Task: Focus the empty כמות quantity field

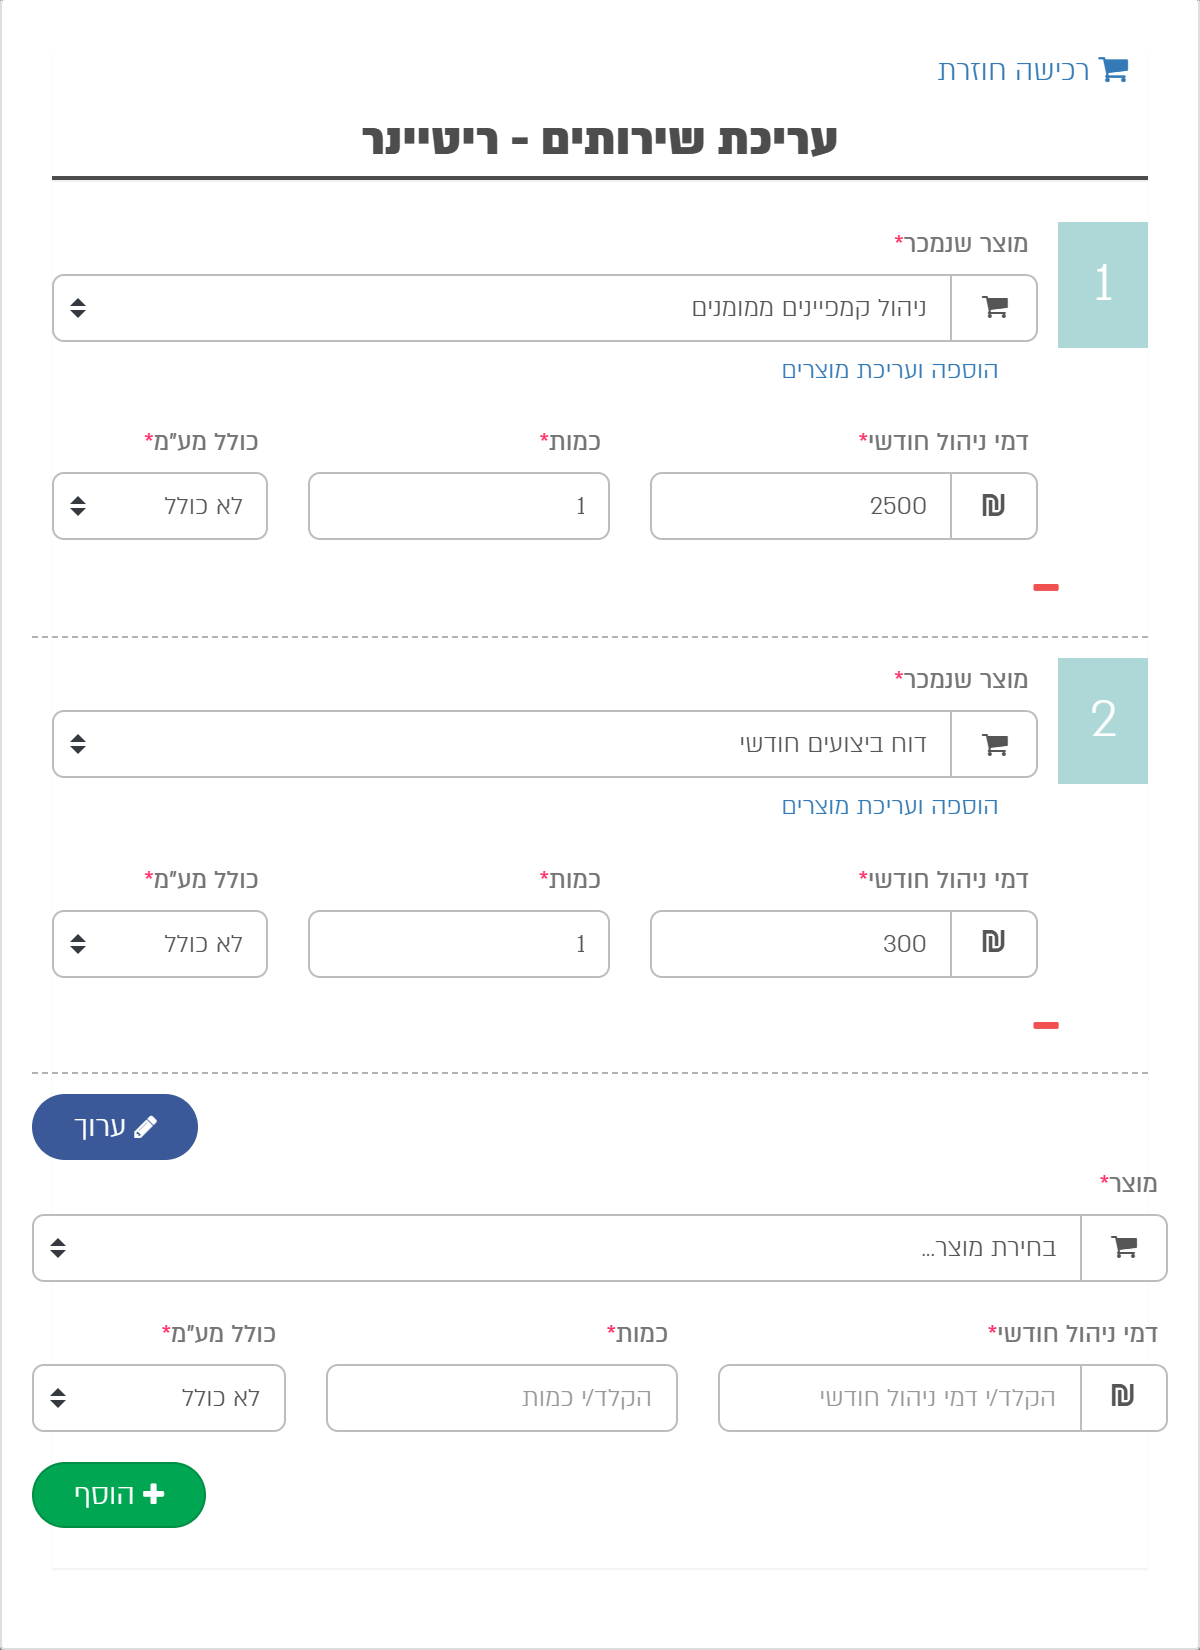Action: (502, 1398)
